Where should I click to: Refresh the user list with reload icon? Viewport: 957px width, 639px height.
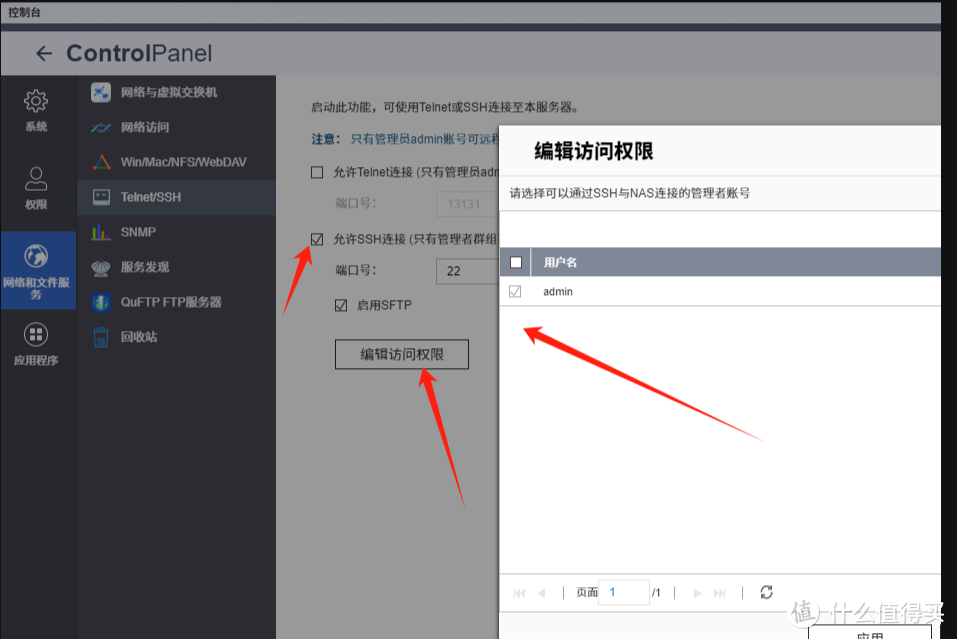point(766,592)
